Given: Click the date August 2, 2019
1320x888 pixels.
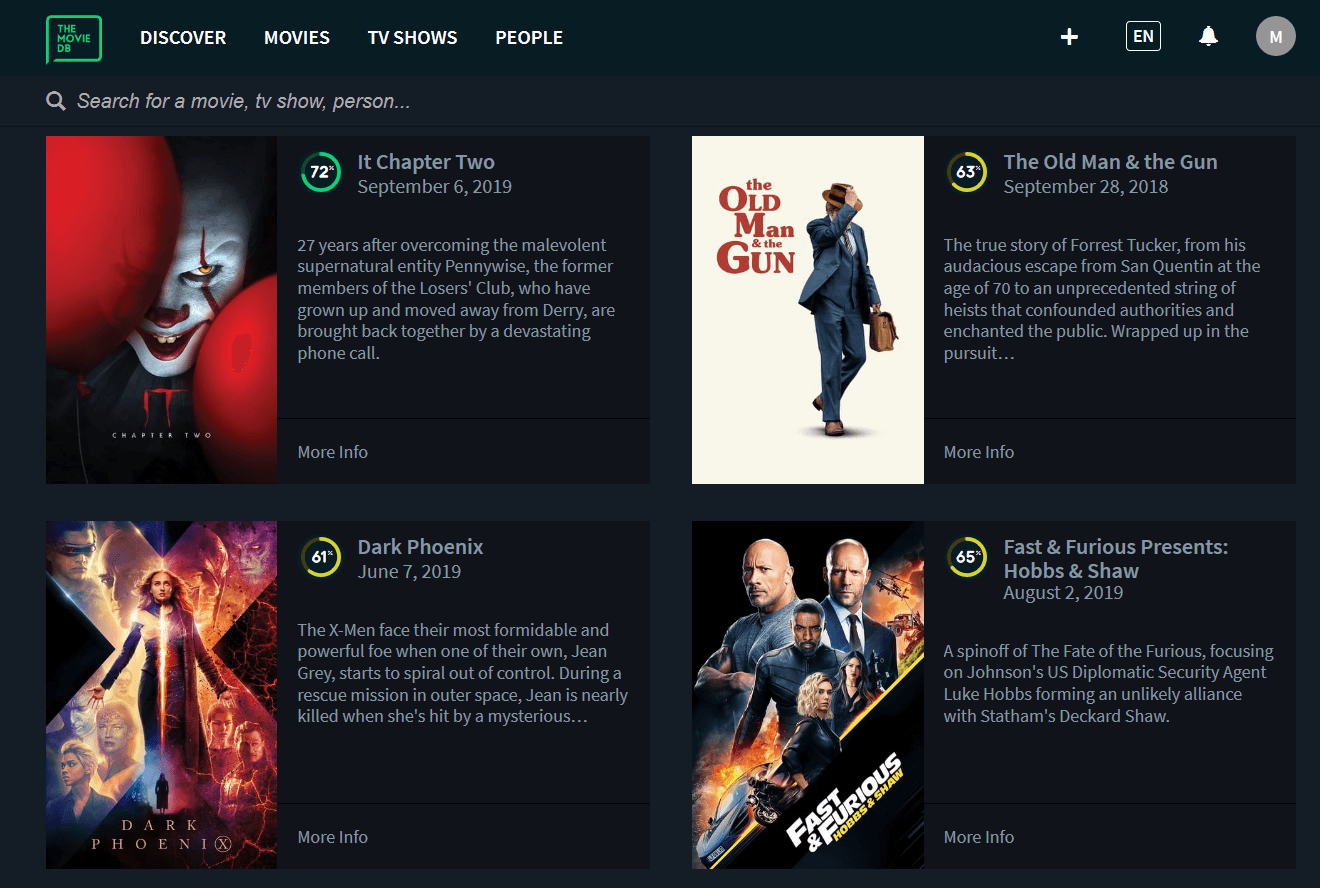Looking at the screenshot, I should coord(1063,593).
